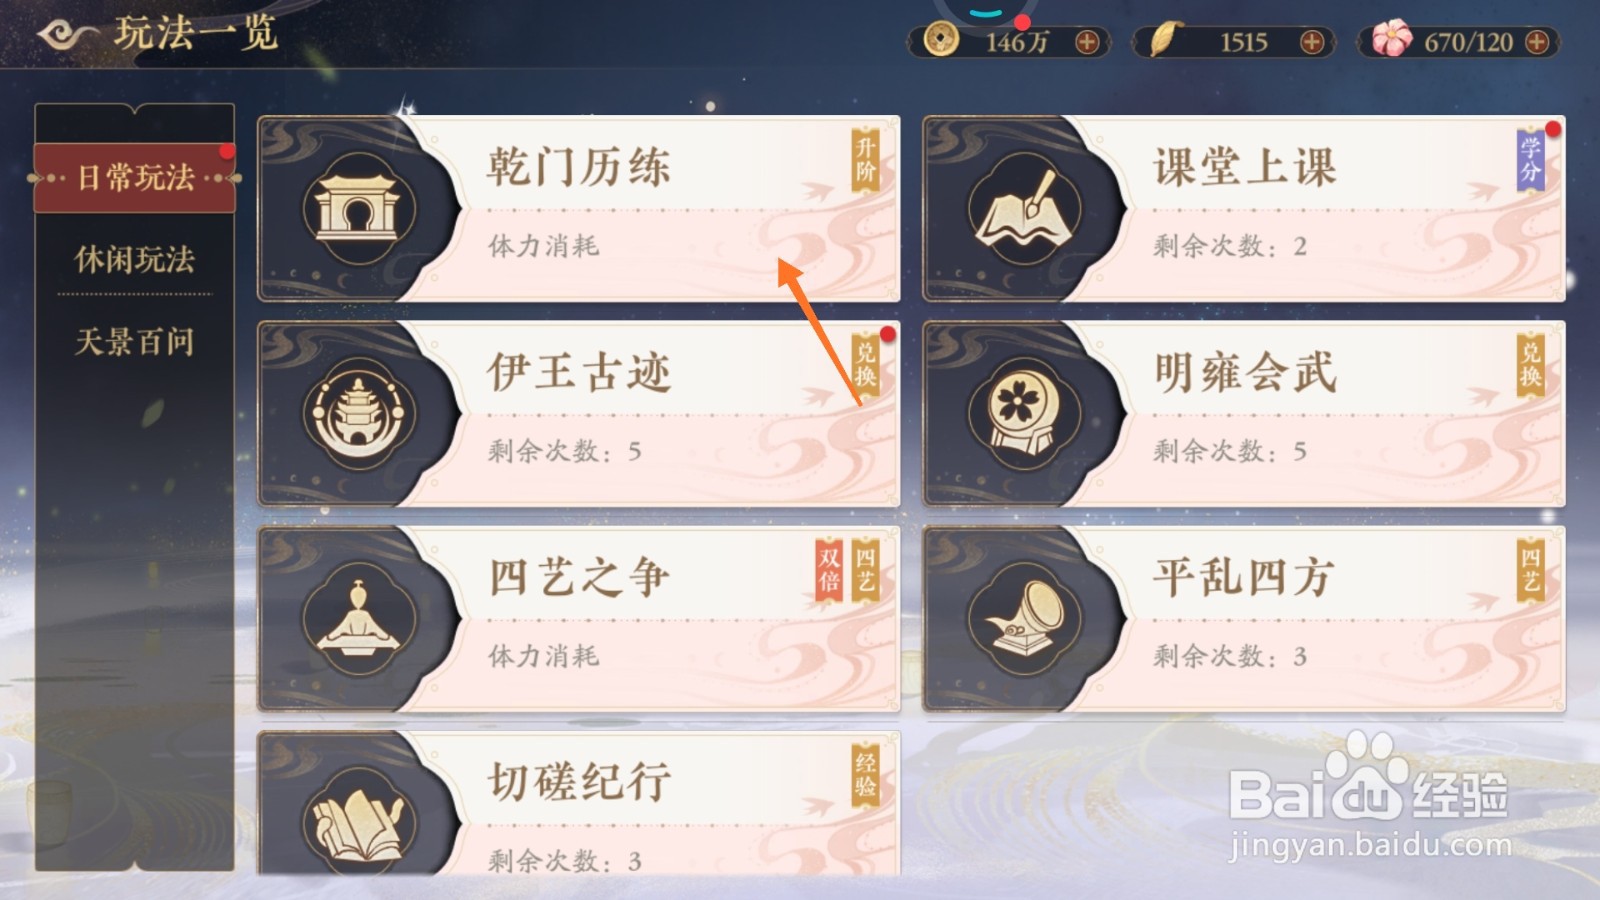This screenshot has height=900, width=1600.
Task: Open the 乾门历练 card title
Action: click(x=579, y=167)
